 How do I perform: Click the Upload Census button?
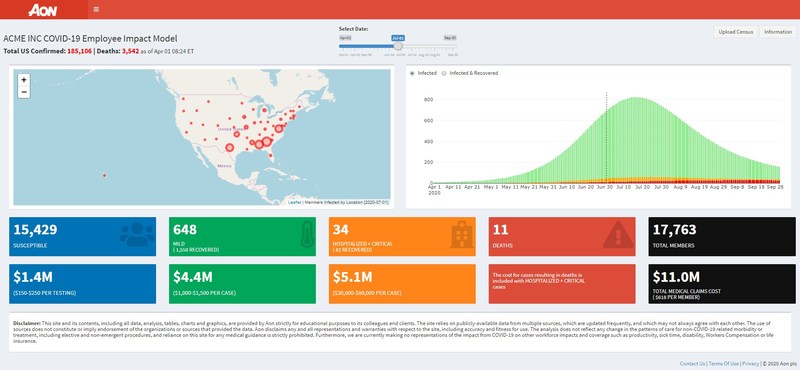(736, 32)
